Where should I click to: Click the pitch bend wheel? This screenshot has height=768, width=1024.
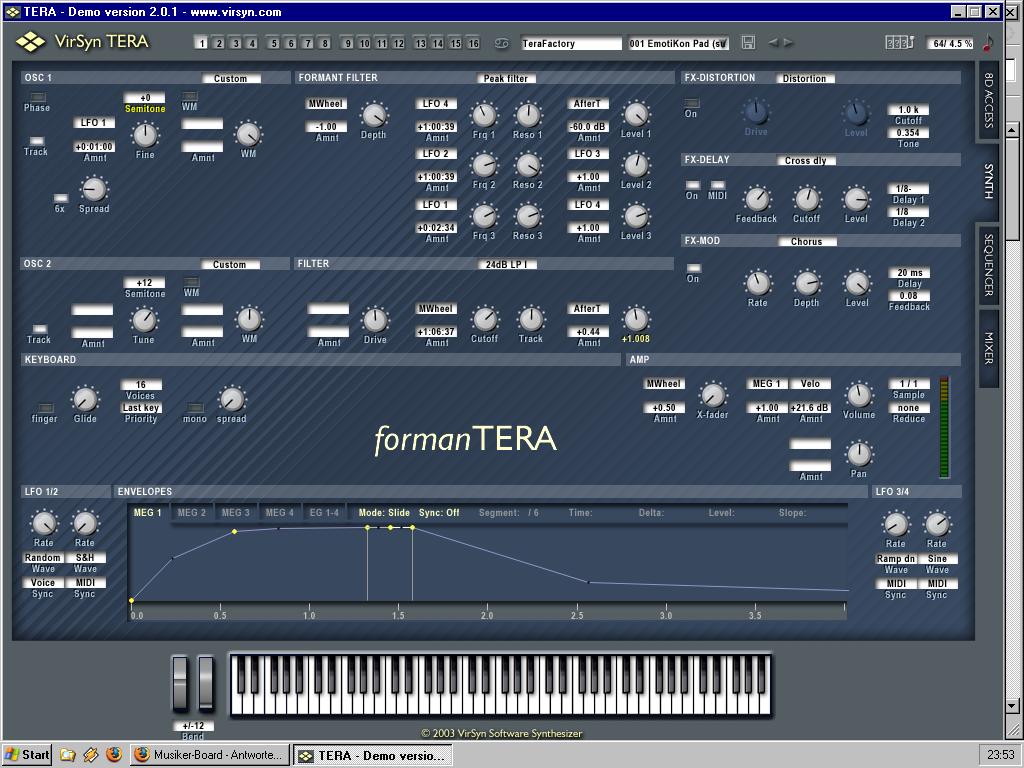pos(180,684)
